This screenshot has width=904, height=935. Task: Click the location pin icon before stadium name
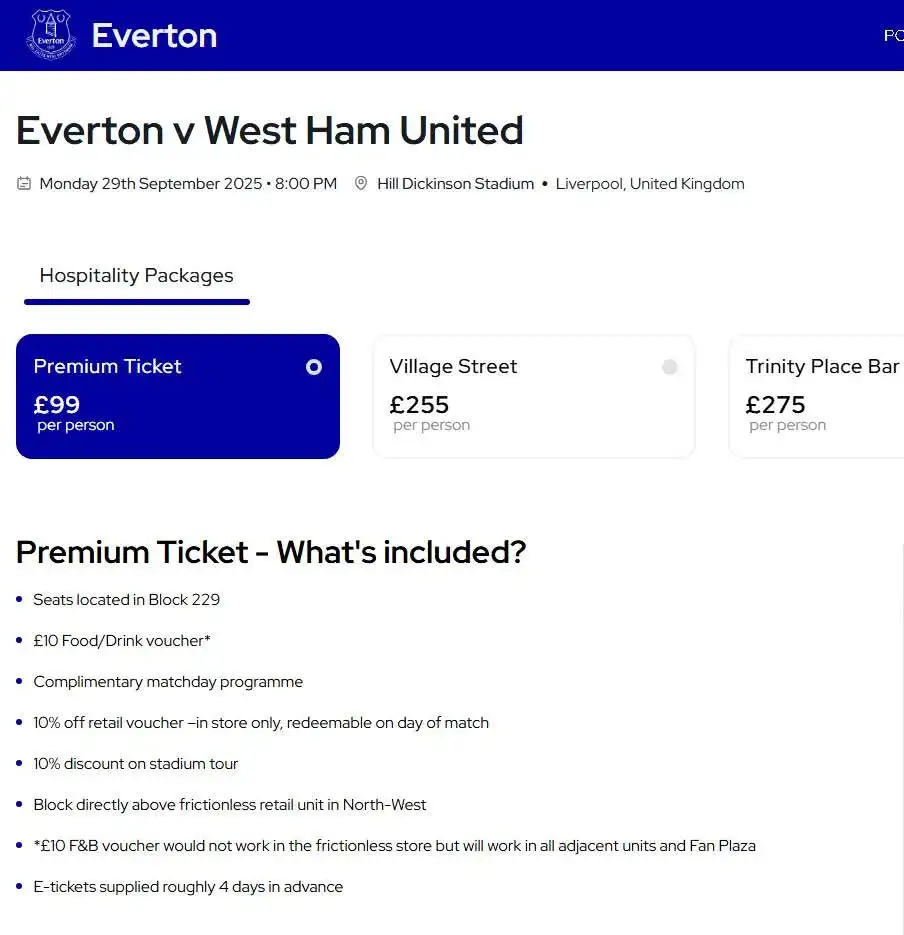(361, 184)
